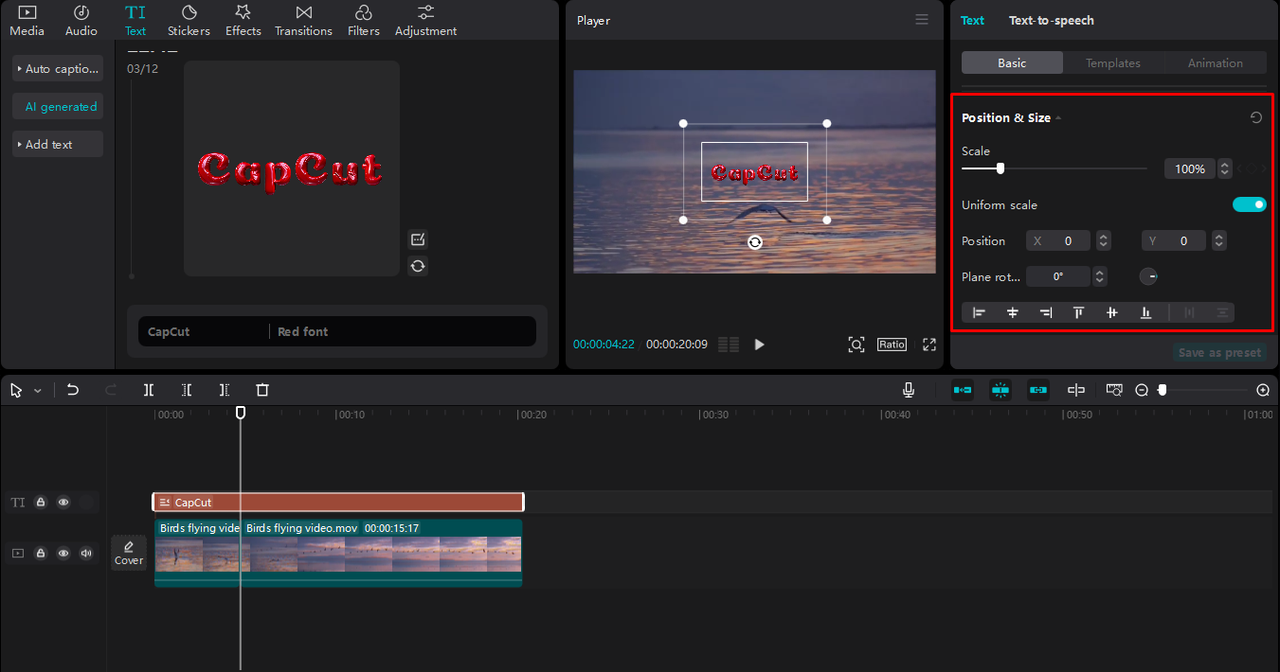Play the video in the Player

point(759,344)
